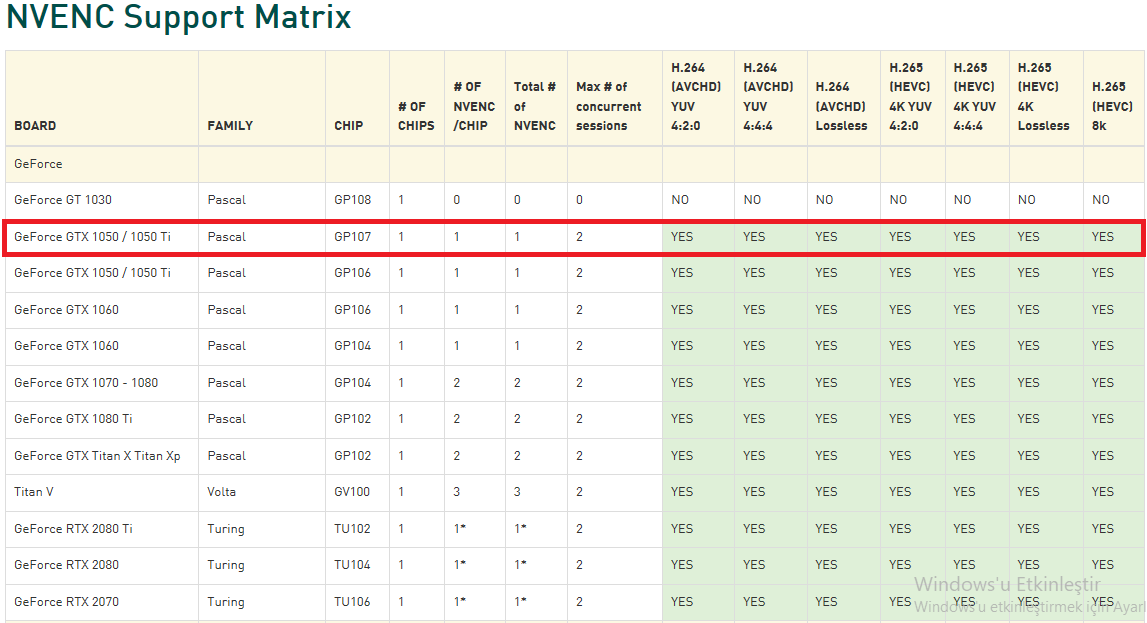Click H.264 (AVCHD) YUV 4:2:0 header
Viewport: 1147px width, 623px height.
pos(696,97)
